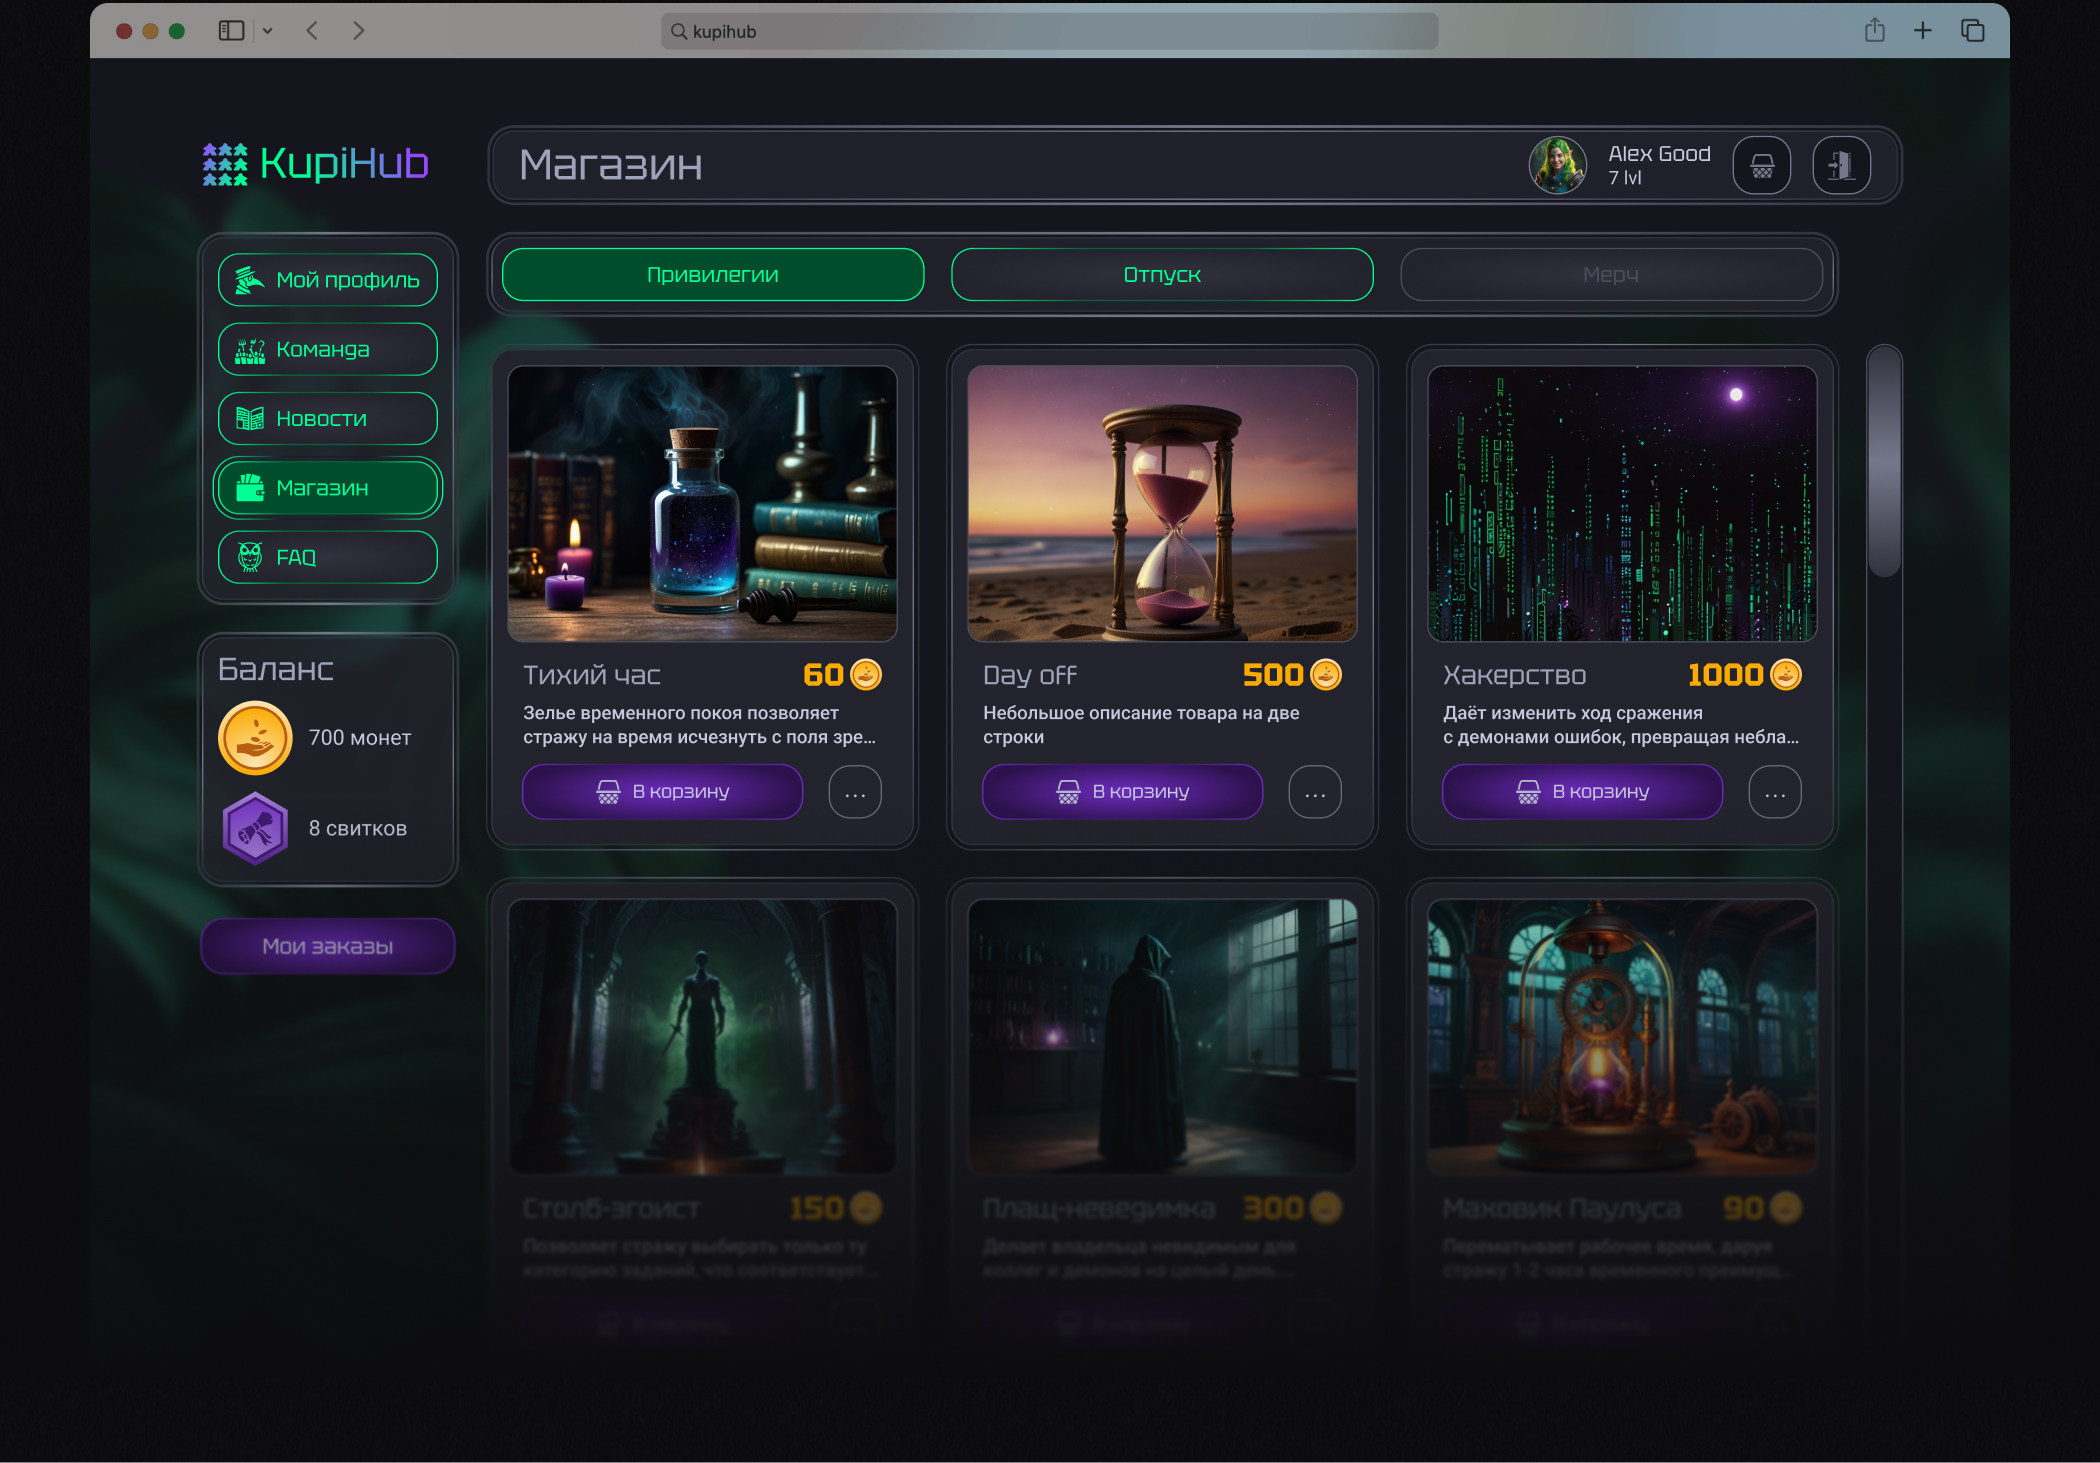Image resolution: width=2100 pixels, height=1463 pixels.
Task: Open Alex Good's profile avatar
Action: pyautogui.click(x=1557, y=165)
